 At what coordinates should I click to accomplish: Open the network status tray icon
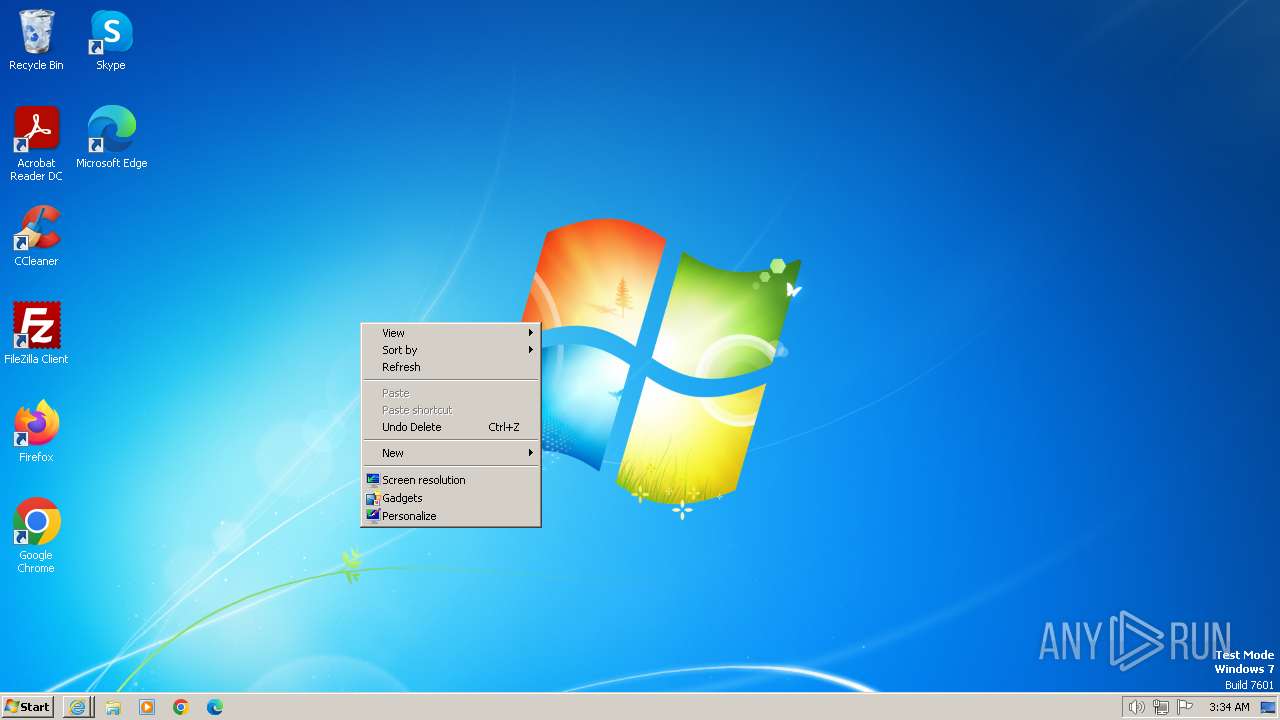click(1161, 707)
